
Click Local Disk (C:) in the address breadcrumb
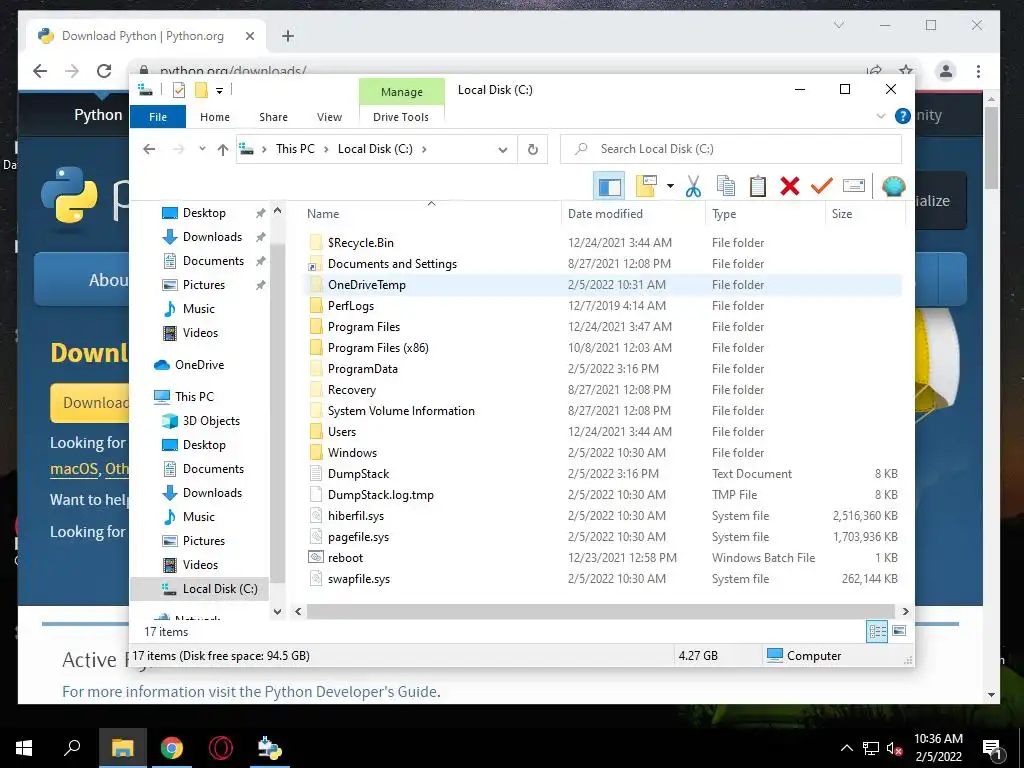click(x=375, y=149)
